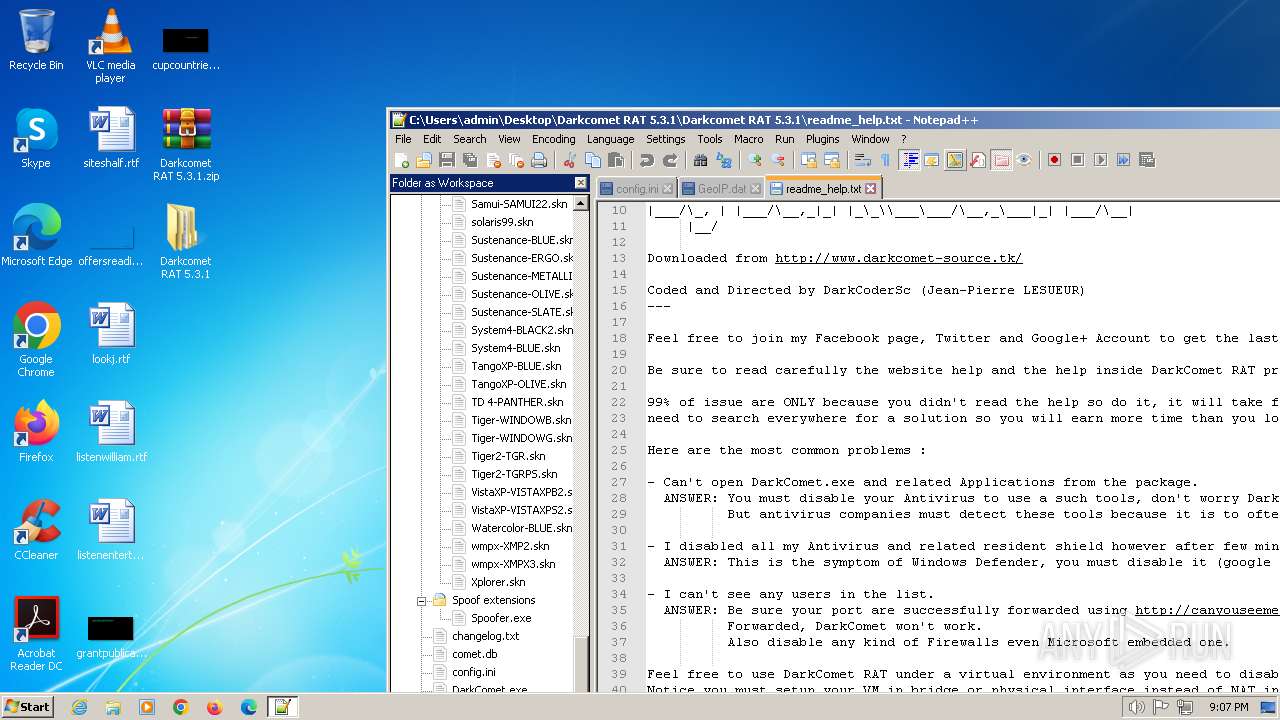The width and height of the screenshot is (1280, 720).
Task: Close the readme_help.txt tab
Action: point(870,188)
